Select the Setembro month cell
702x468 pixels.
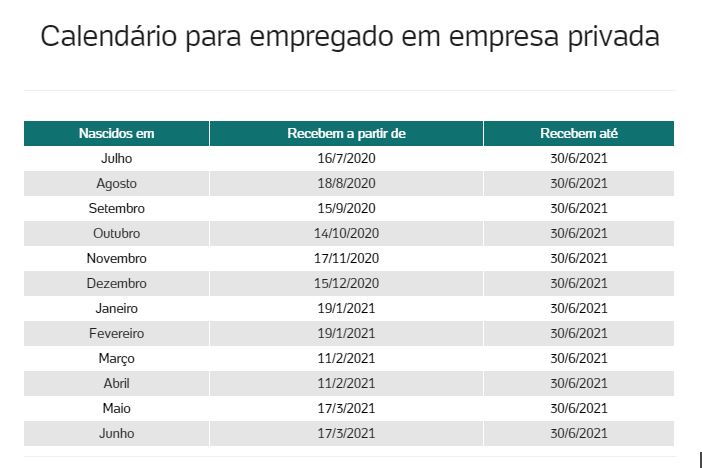tap(116, 208)
